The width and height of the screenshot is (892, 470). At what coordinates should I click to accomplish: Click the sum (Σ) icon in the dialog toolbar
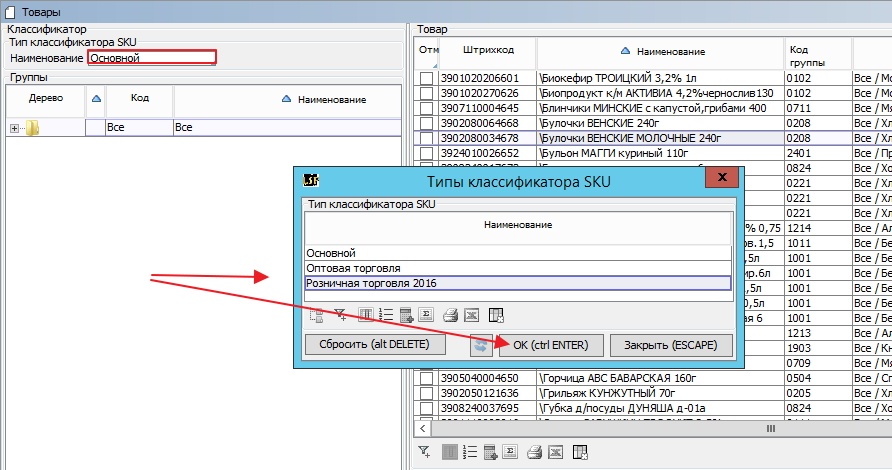428,315
